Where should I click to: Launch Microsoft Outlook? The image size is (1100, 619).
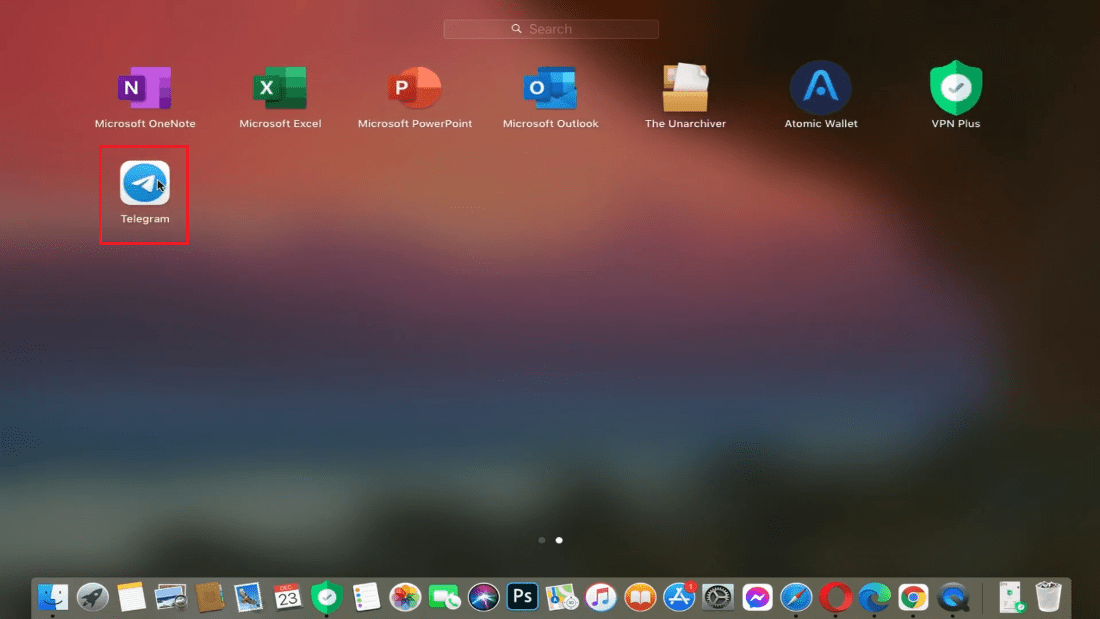[550, 88]
